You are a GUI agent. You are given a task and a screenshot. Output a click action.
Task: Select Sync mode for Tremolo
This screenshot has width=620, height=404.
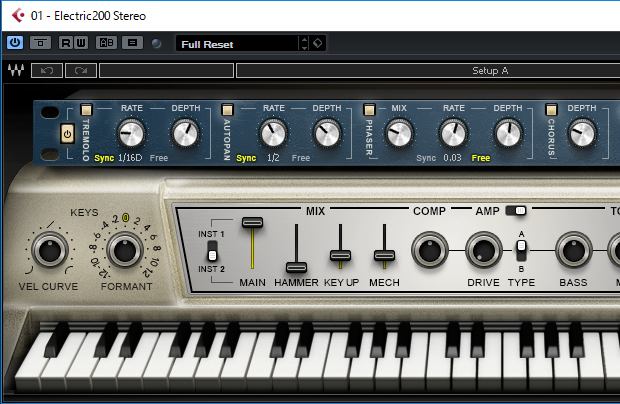coord(104,158)
